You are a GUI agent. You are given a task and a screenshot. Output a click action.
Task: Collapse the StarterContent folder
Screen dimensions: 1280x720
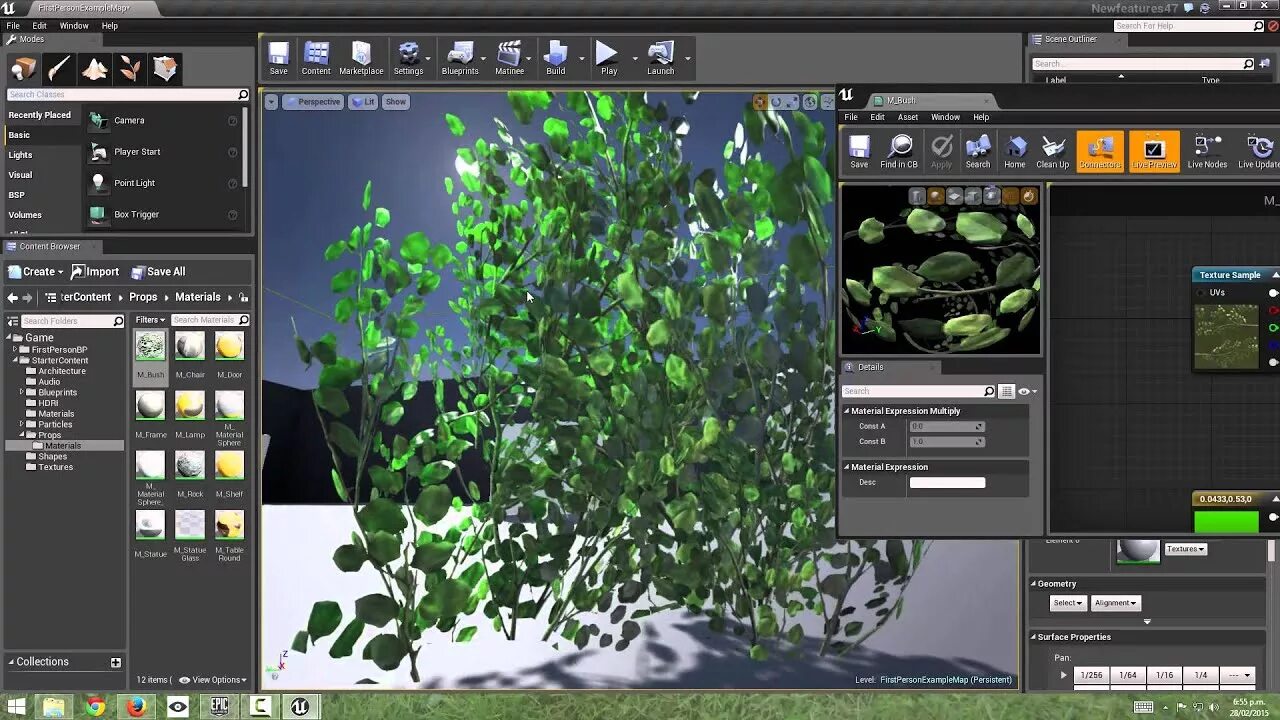tap(15, 360)
